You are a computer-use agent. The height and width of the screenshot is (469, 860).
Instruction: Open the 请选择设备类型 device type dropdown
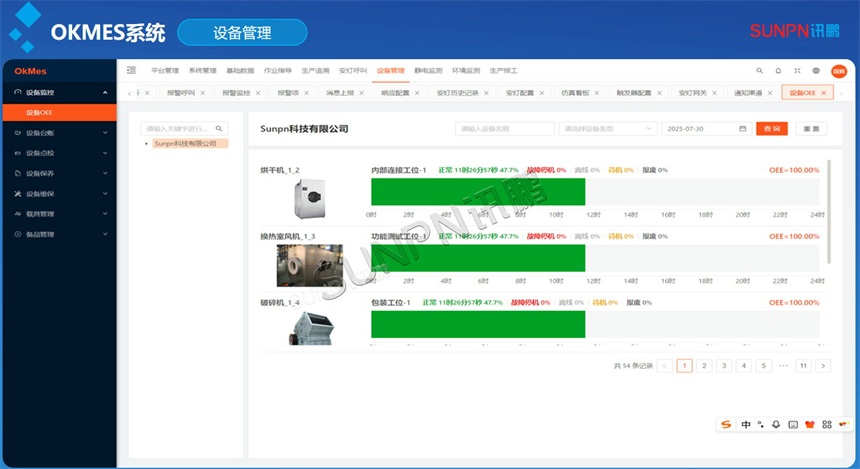(608, 128)
